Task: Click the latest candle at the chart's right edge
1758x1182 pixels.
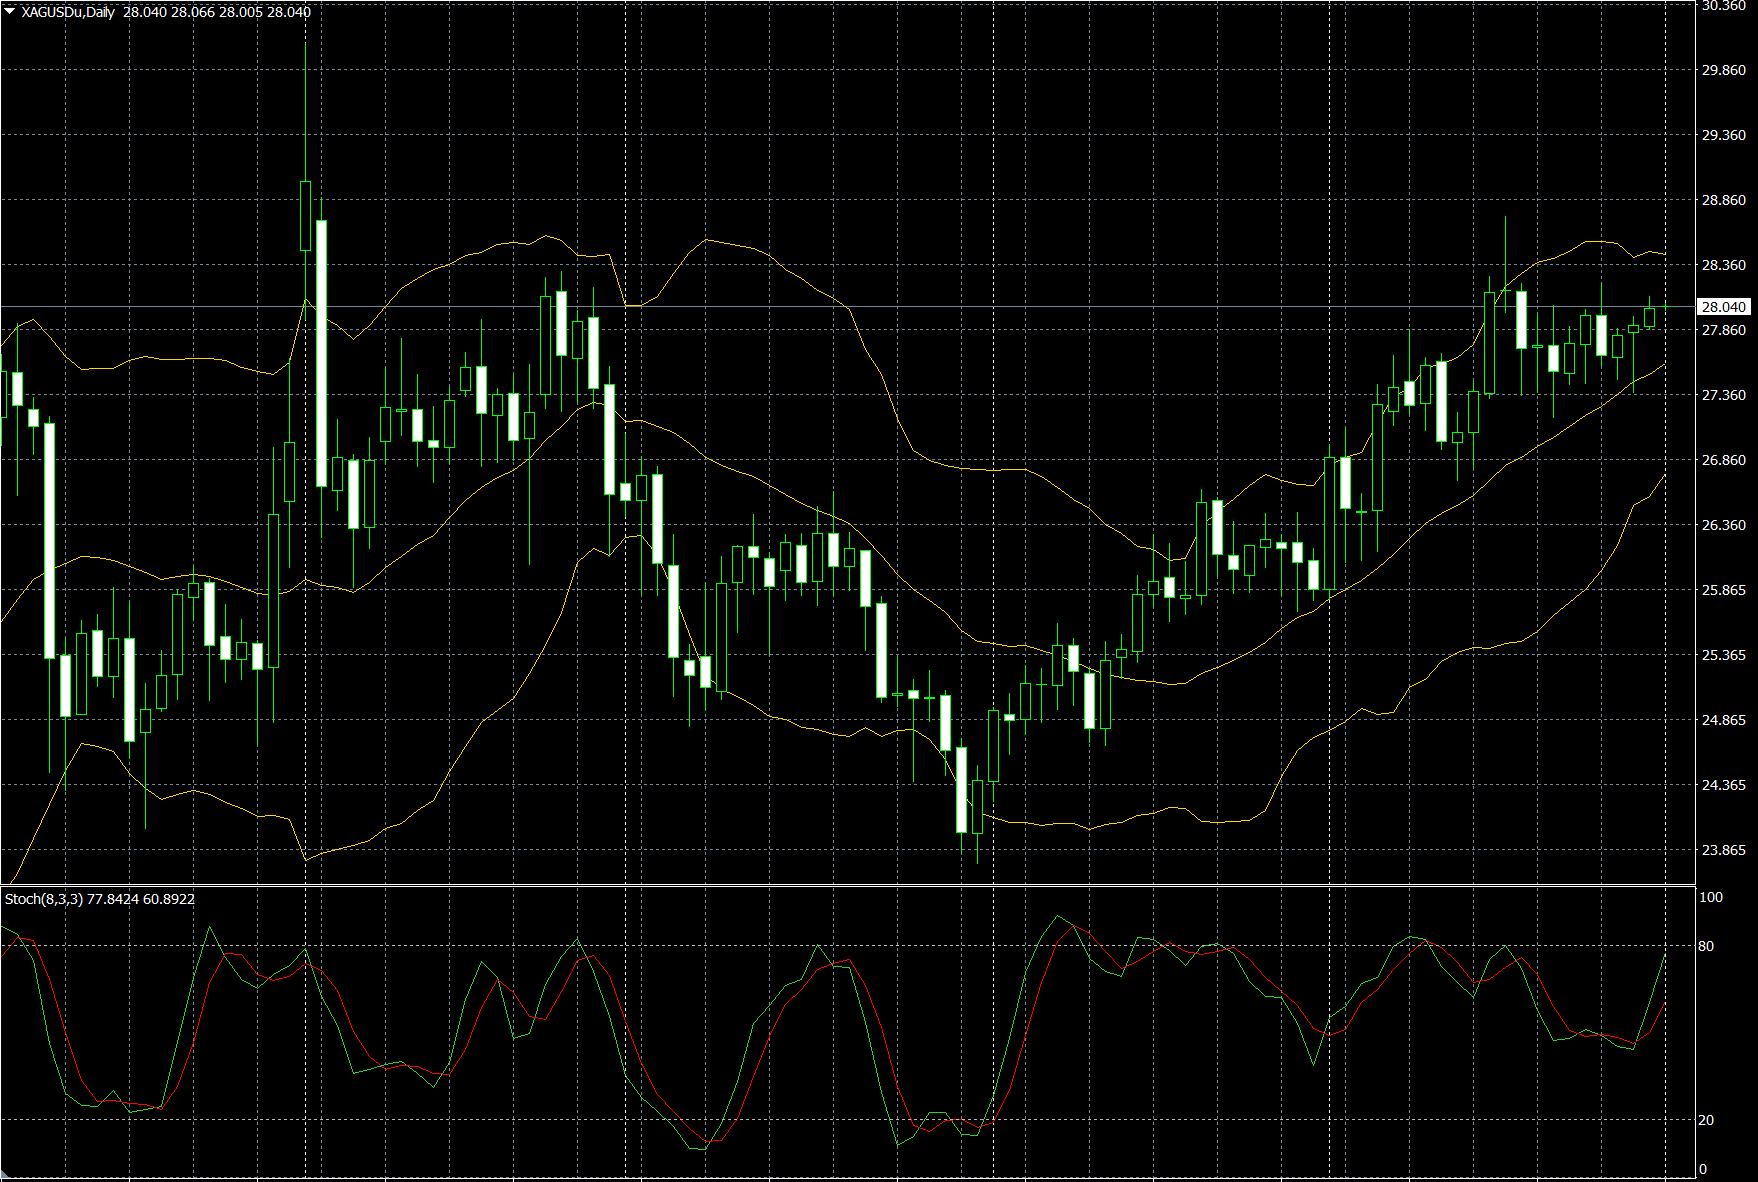Action: coord(1666,306)
